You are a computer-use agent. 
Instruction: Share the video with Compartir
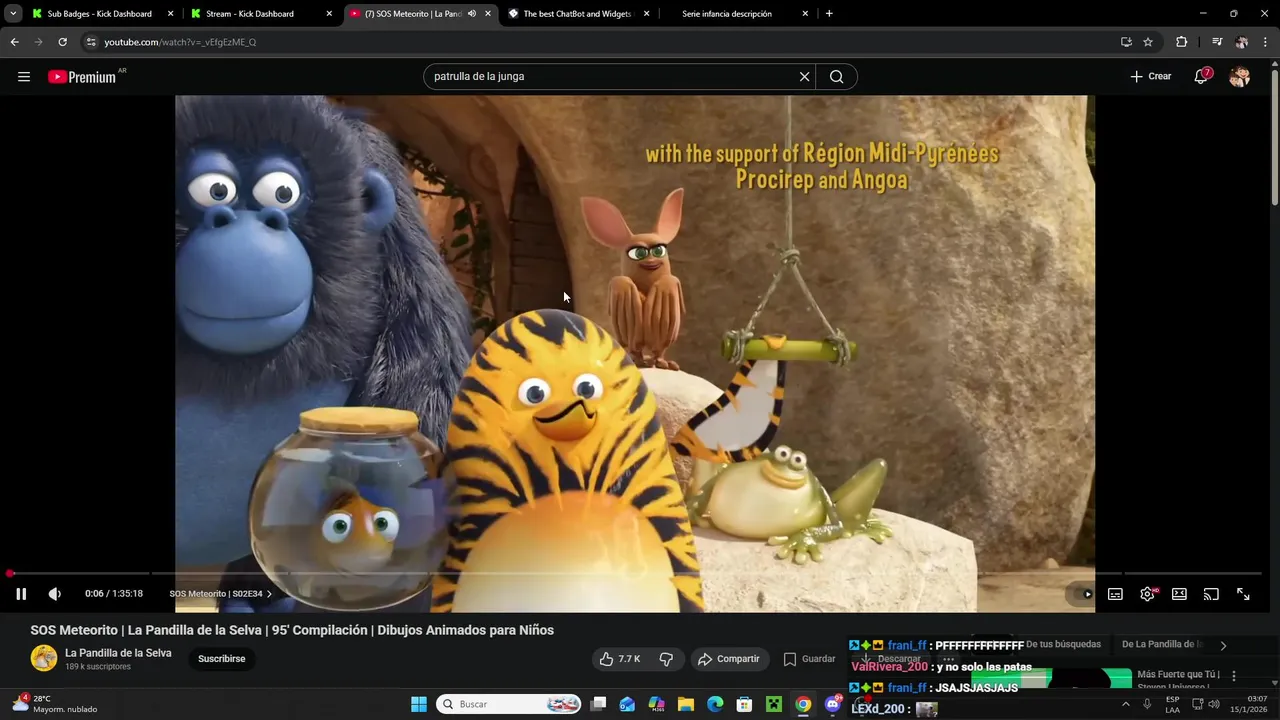(x=729, y=659)
